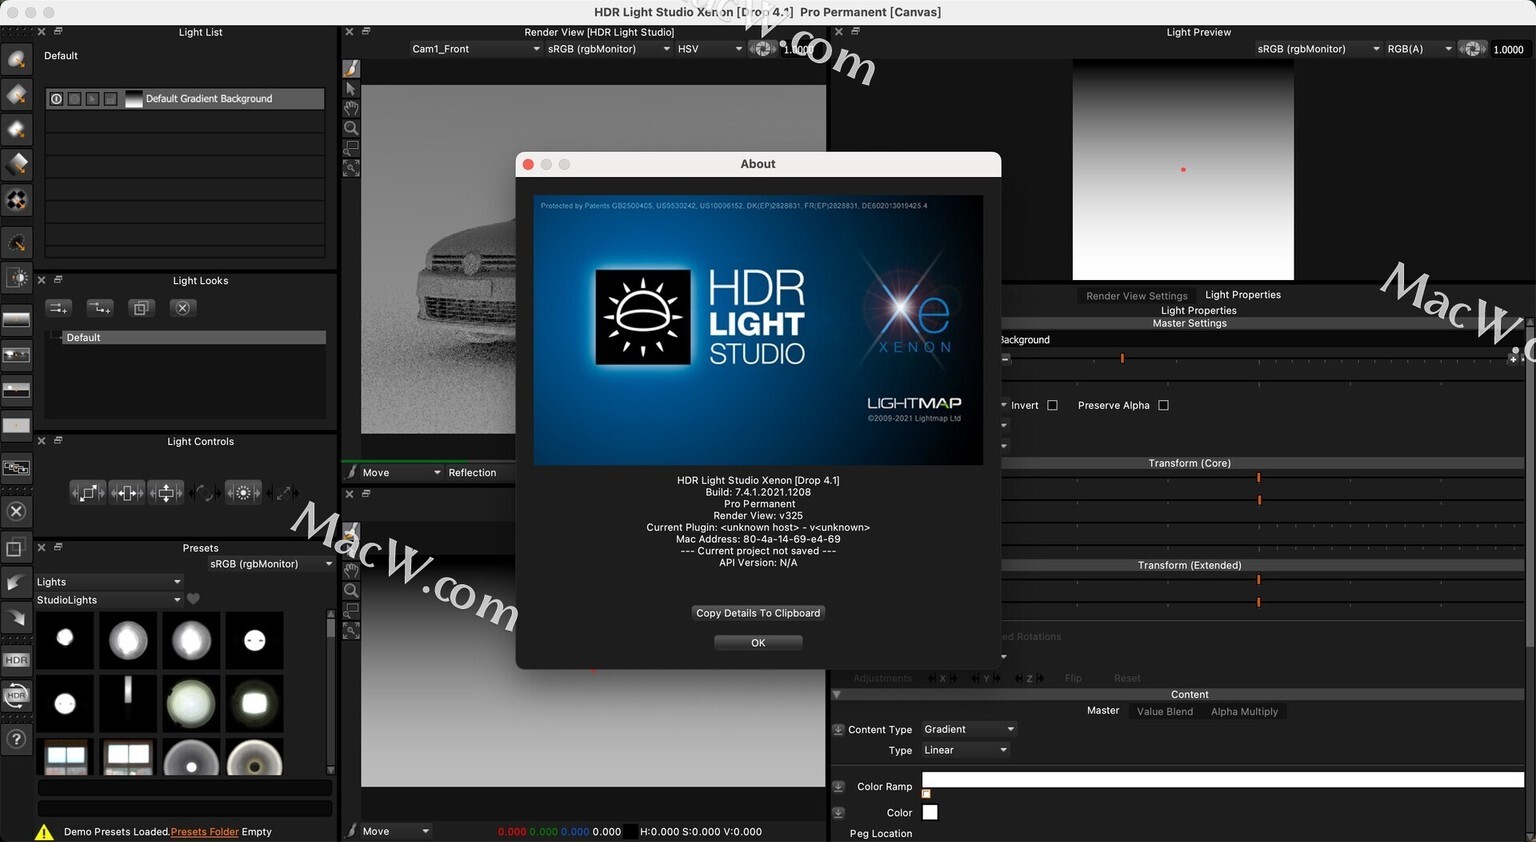Click the Color Ramp download arrow icon
1536x842 pixels.
tap(838, 787)
